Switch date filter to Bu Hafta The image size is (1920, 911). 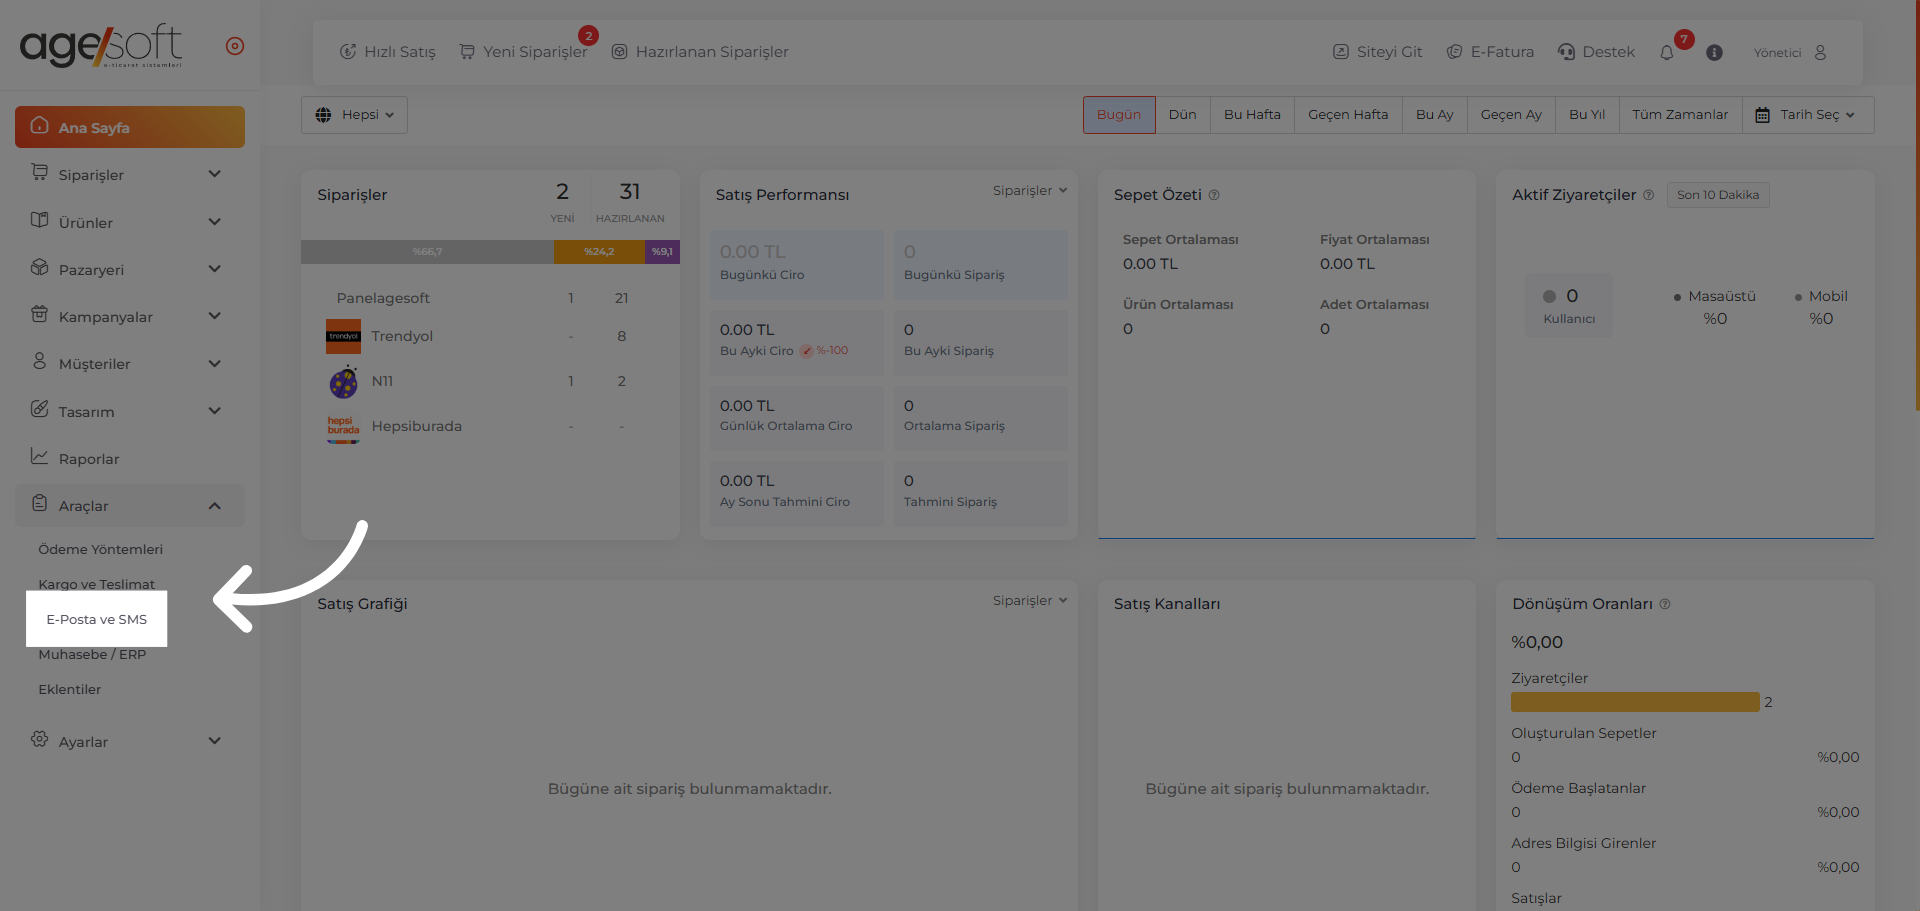[1251, 115]
